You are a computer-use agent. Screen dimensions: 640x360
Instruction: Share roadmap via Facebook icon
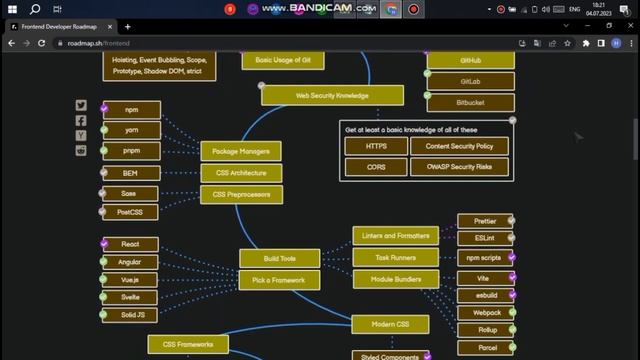(x=81, y=120)
